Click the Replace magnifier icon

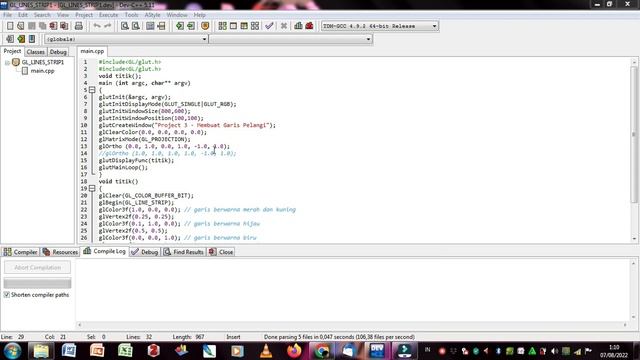tap(136, 26)
